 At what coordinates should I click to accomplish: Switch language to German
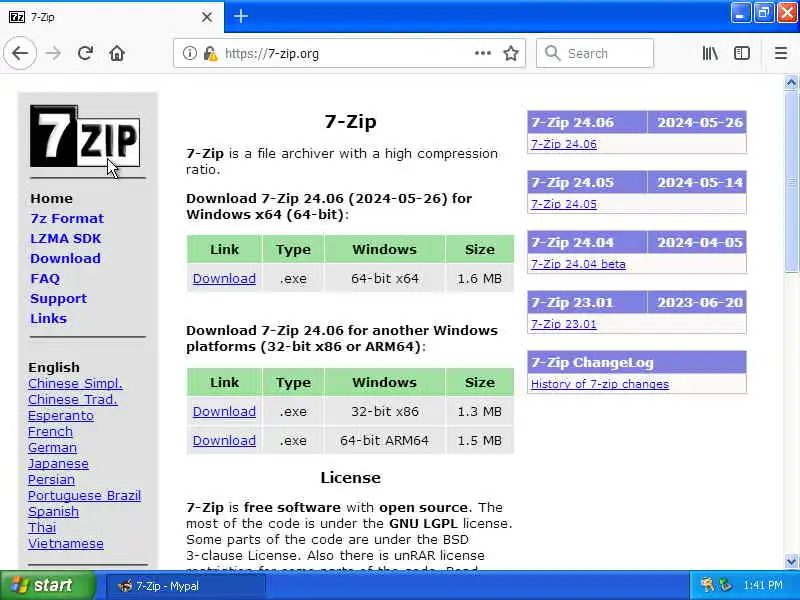(x=52, y=447)
